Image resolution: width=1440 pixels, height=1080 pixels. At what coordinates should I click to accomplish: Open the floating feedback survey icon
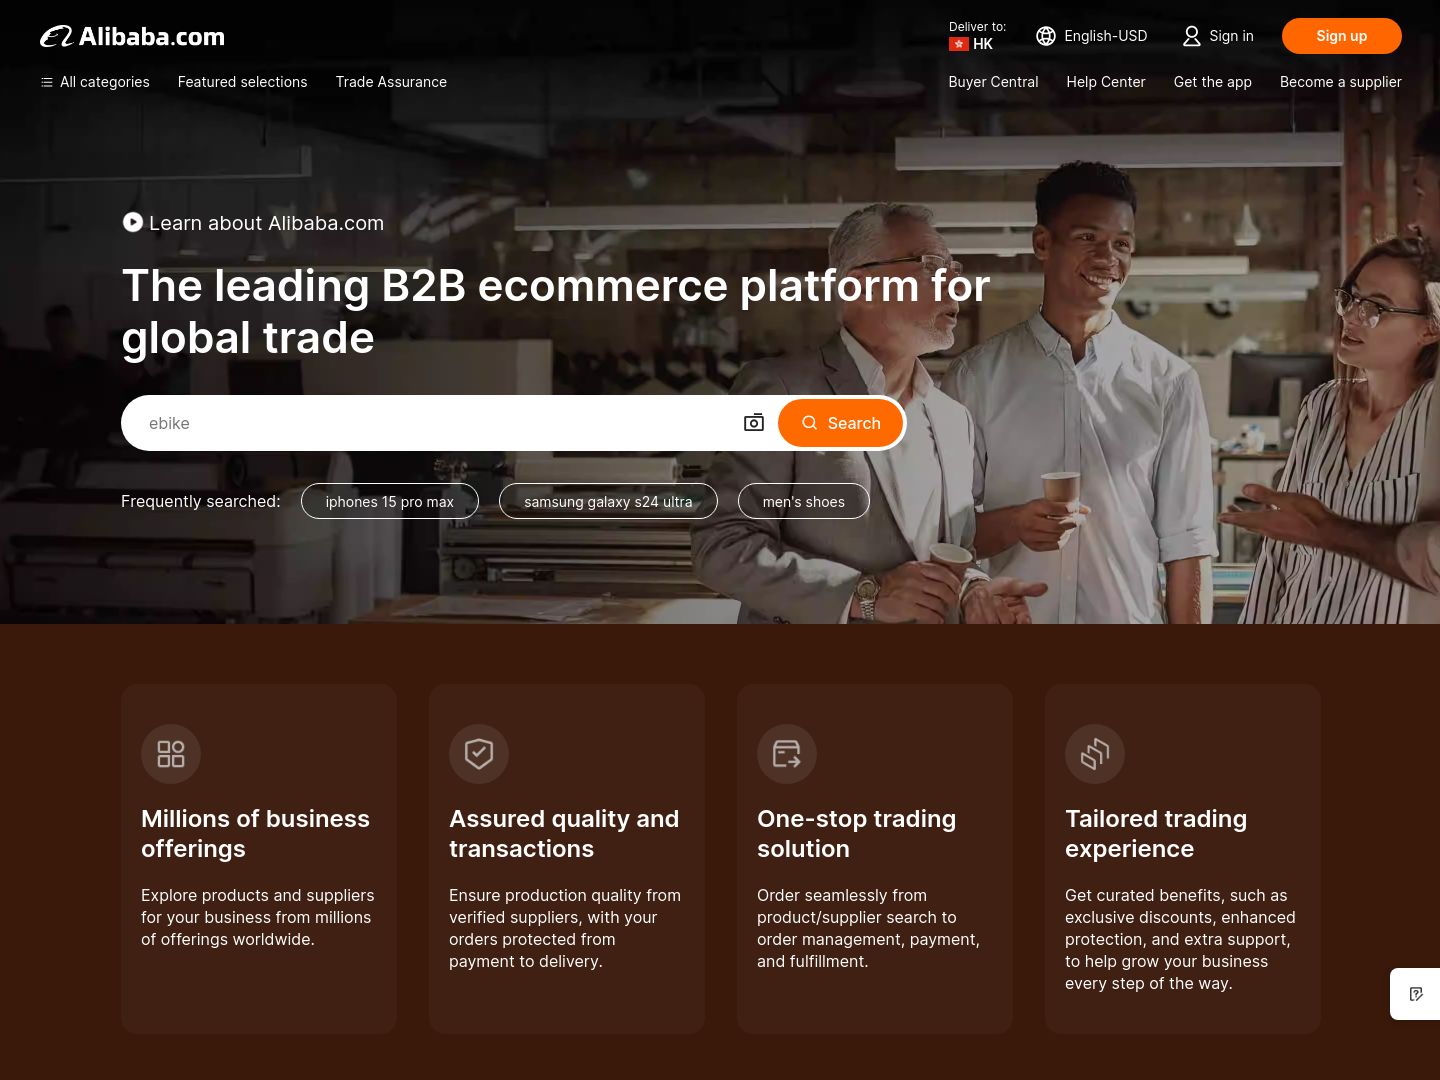pyautogui.click(x=1416, y=994)
